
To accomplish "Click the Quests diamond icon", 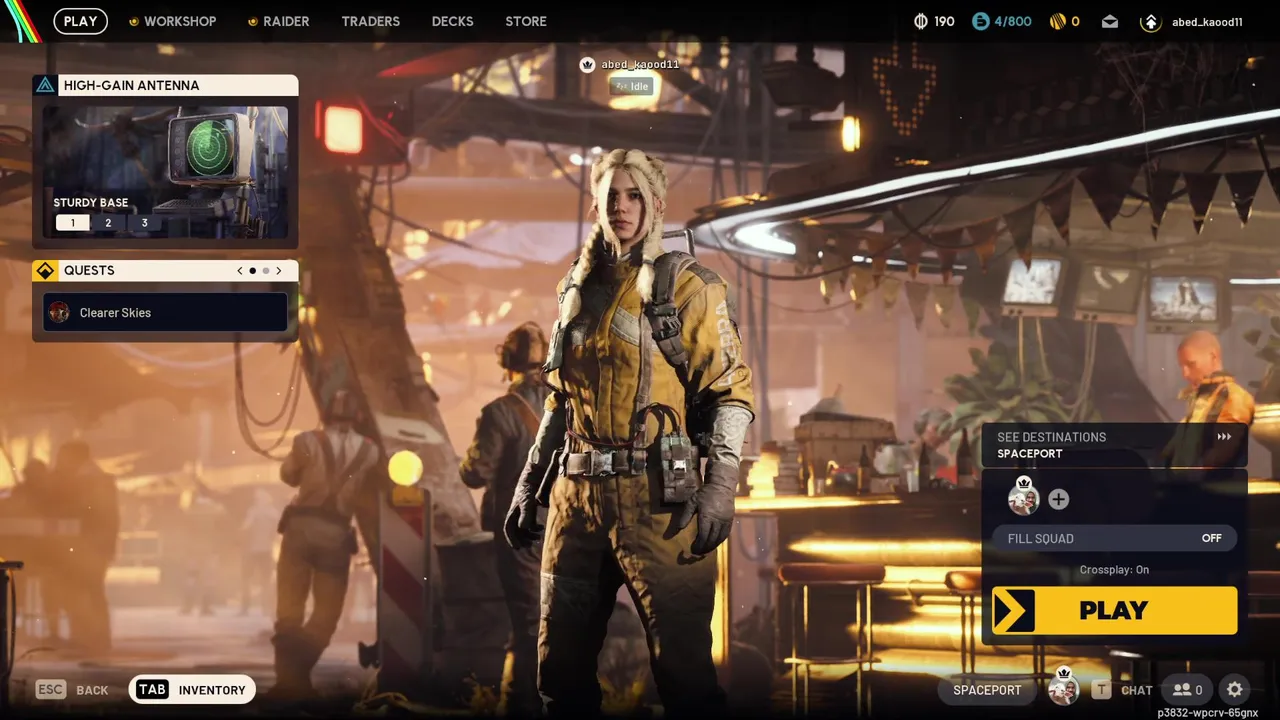I will pyautogui.click(x=45, y=270).
